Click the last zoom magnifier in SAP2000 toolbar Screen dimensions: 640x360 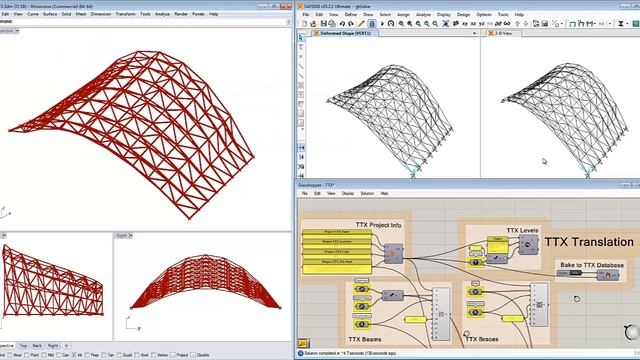[435, 24]
